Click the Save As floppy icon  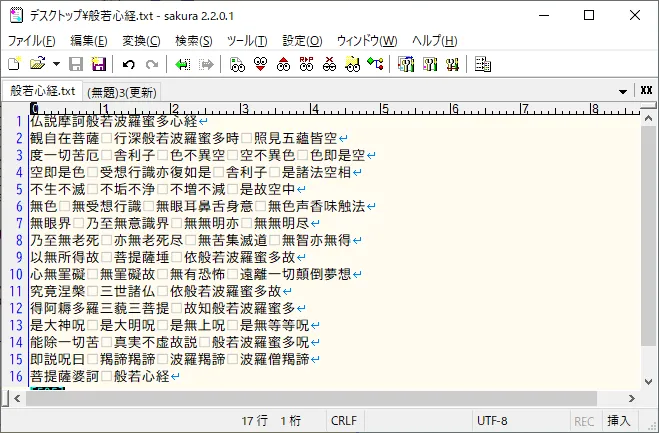(99, 65)
